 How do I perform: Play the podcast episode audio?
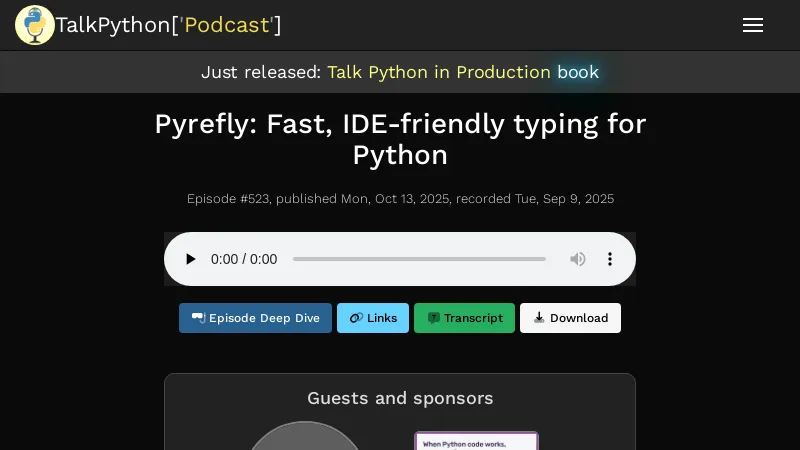pos(190,259)
